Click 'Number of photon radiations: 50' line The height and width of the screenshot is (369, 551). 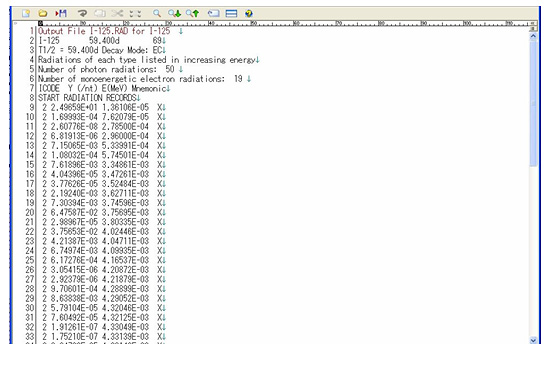(x=106, y=69)
